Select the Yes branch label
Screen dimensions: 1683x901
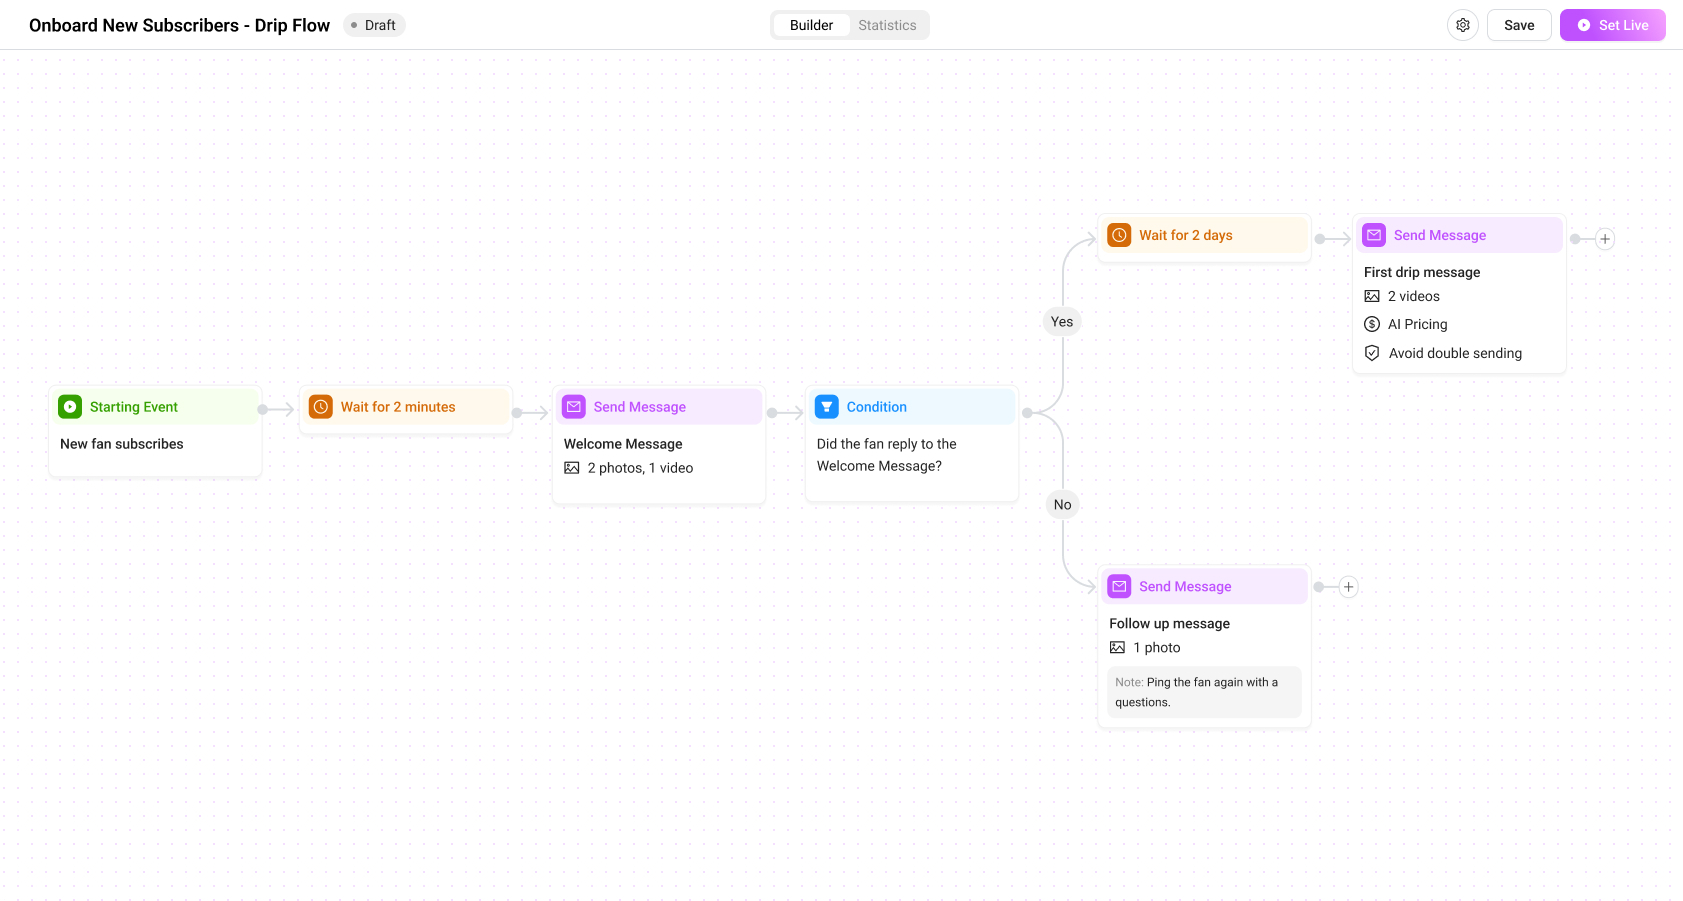point(1062,322)
